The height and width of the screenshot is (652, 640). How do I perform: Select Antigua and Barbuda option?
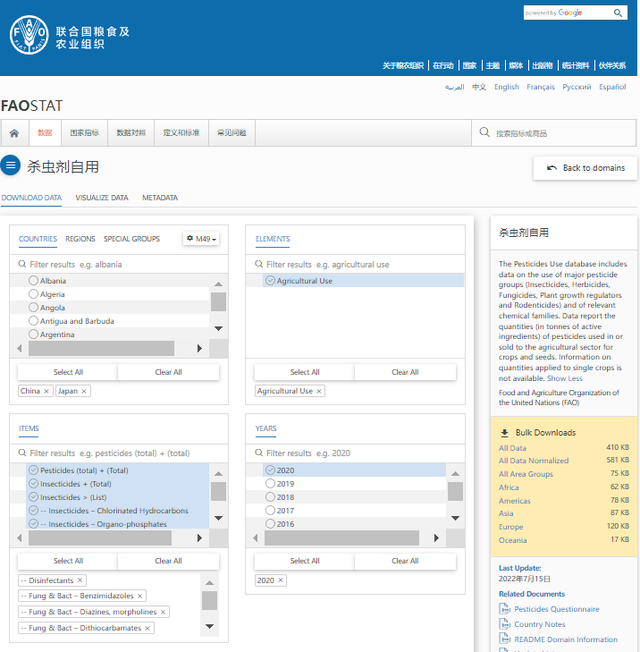point(33,321)
